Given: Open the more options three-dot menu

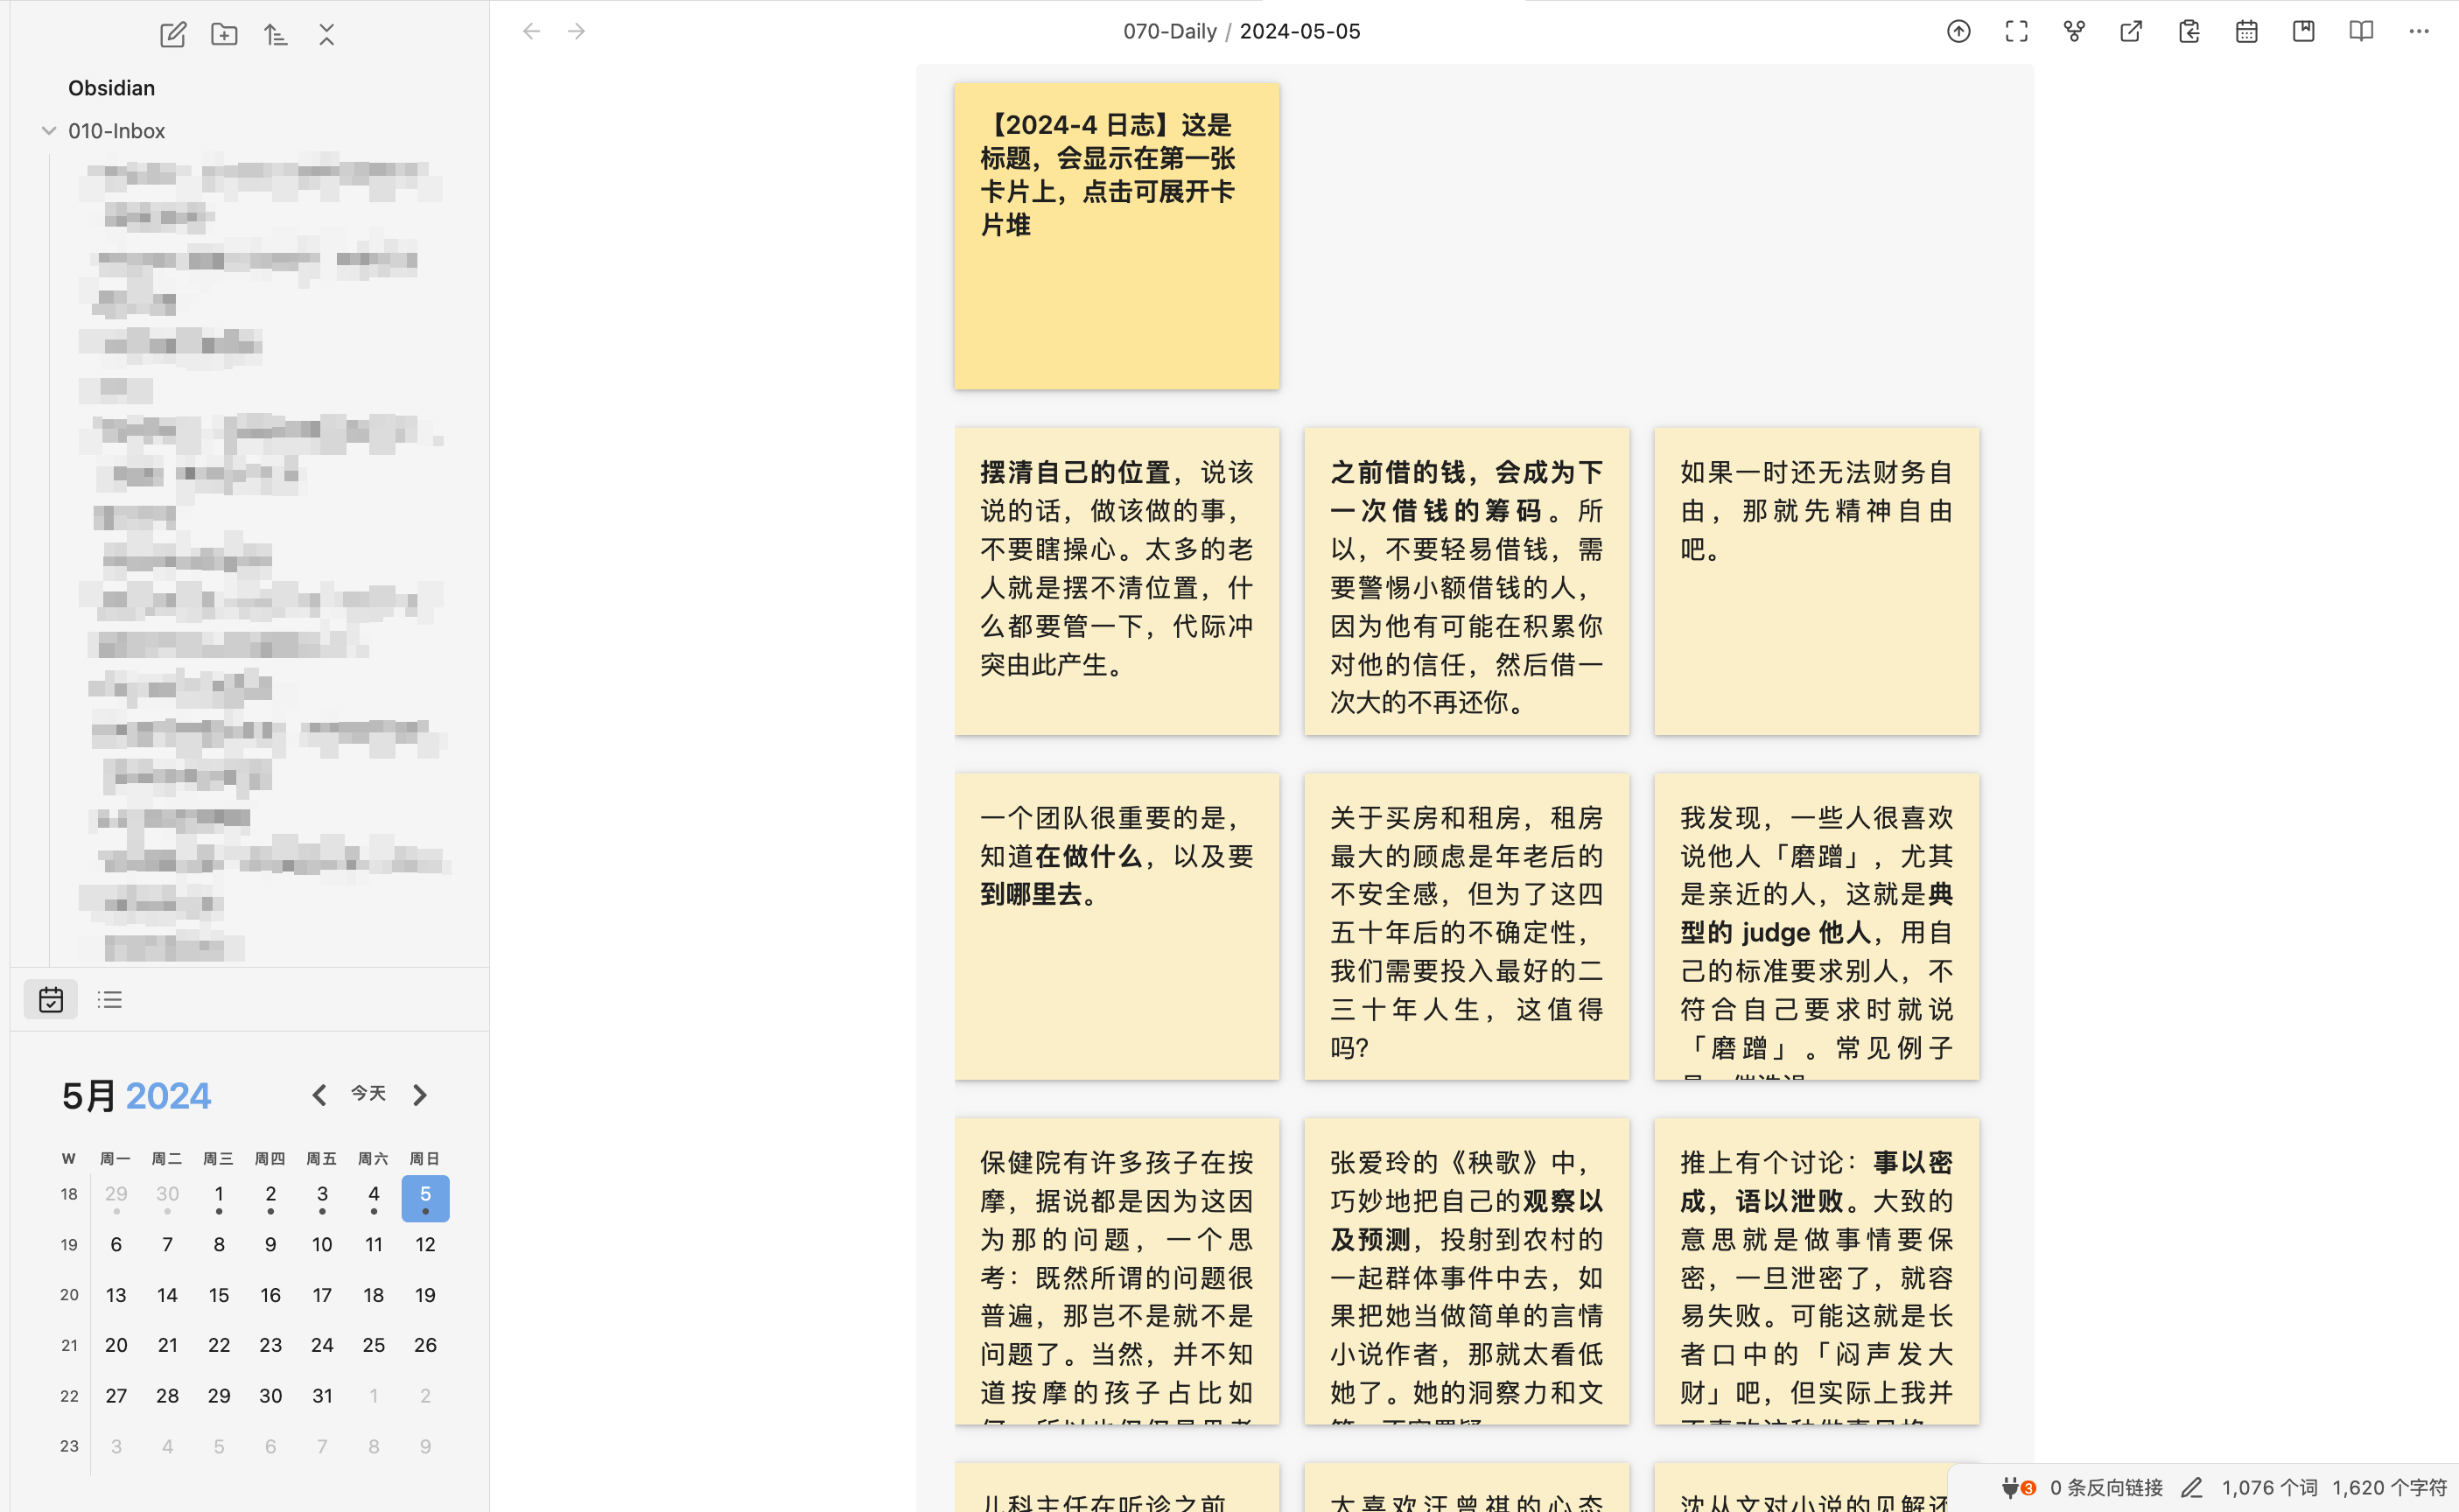Looking at the screenshot, I should click(x=2418, y=31).
